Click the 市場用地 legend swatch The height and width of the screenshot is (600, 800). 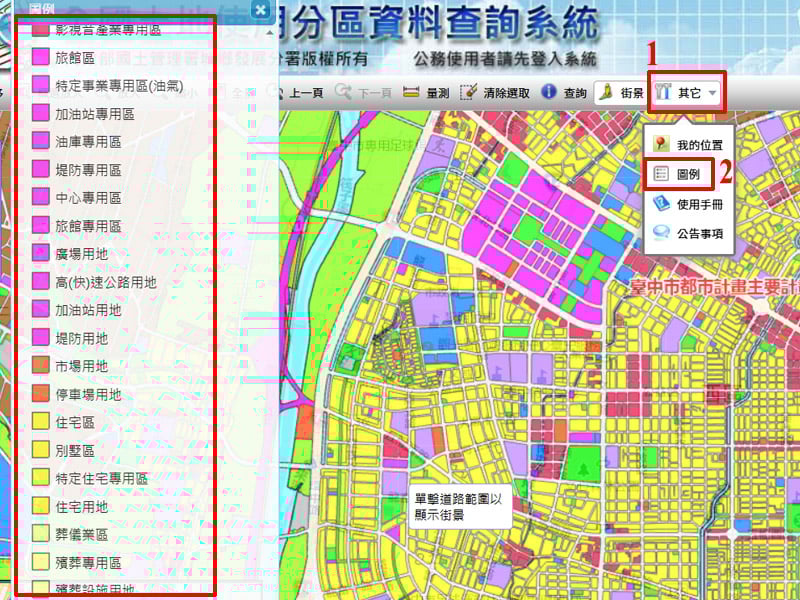click(41, 366)
